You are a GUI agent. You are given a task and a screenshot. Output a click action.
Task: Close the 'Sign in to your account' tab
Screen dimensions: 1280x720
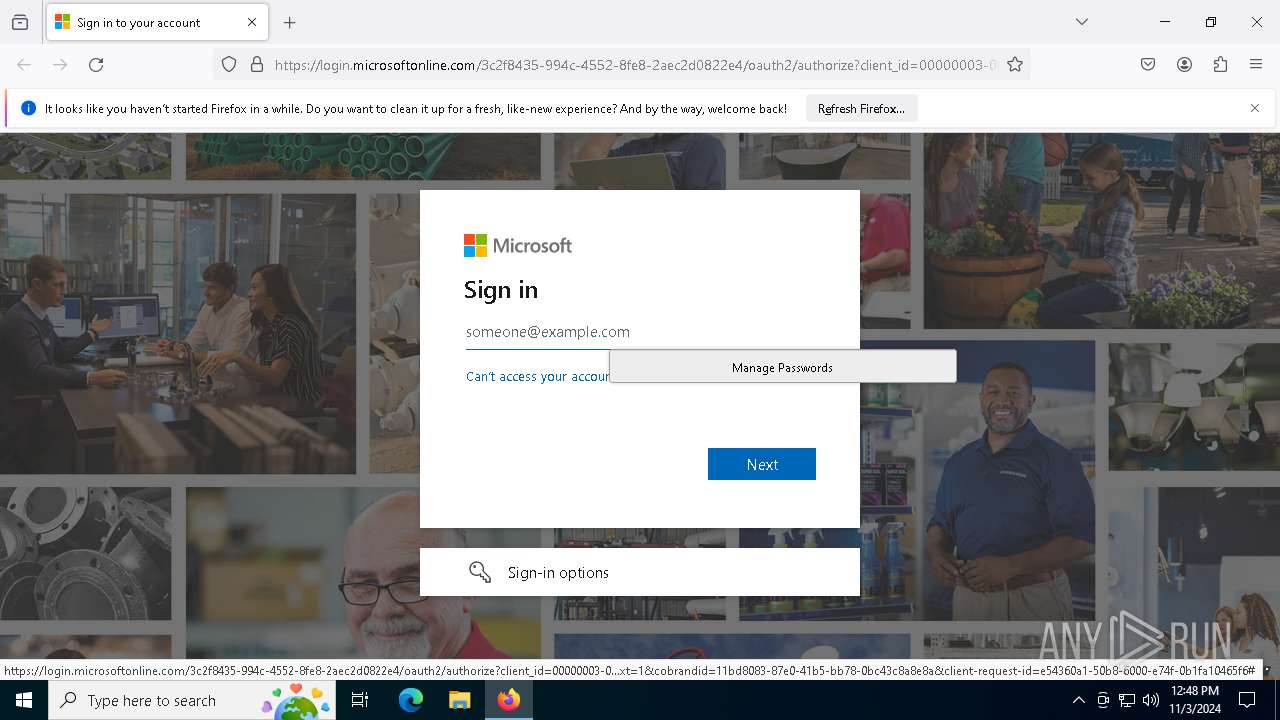[x=252, y=22]
